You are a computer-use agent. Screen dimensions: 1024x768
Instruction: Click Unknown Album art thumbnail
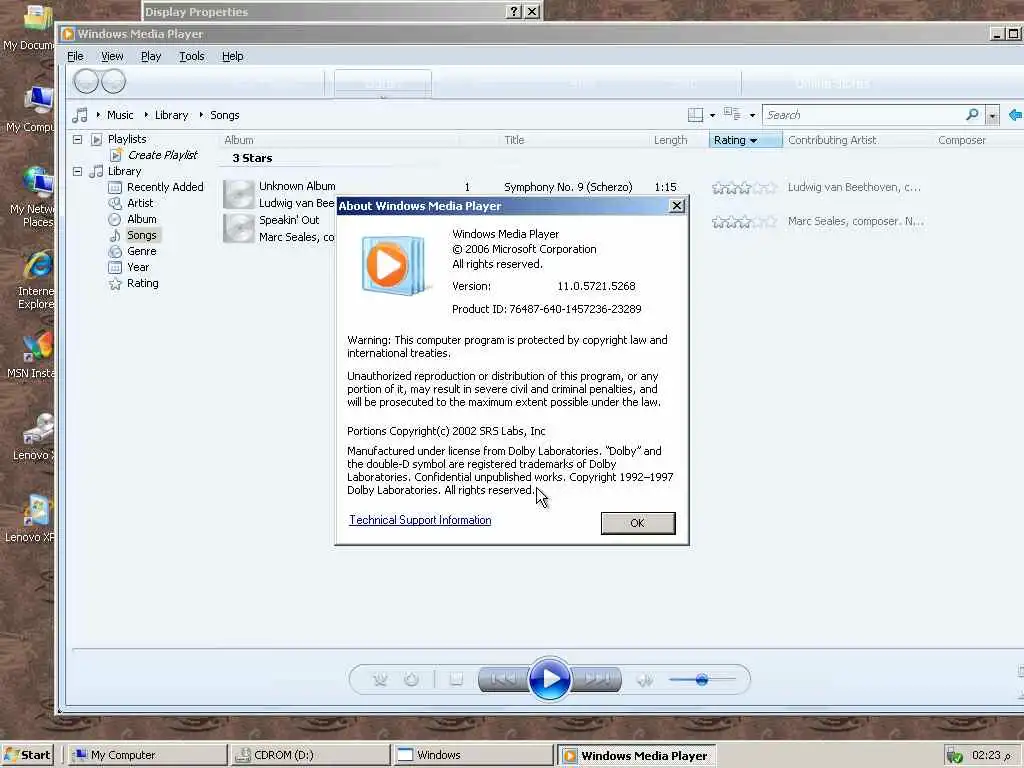pos(238,195)
